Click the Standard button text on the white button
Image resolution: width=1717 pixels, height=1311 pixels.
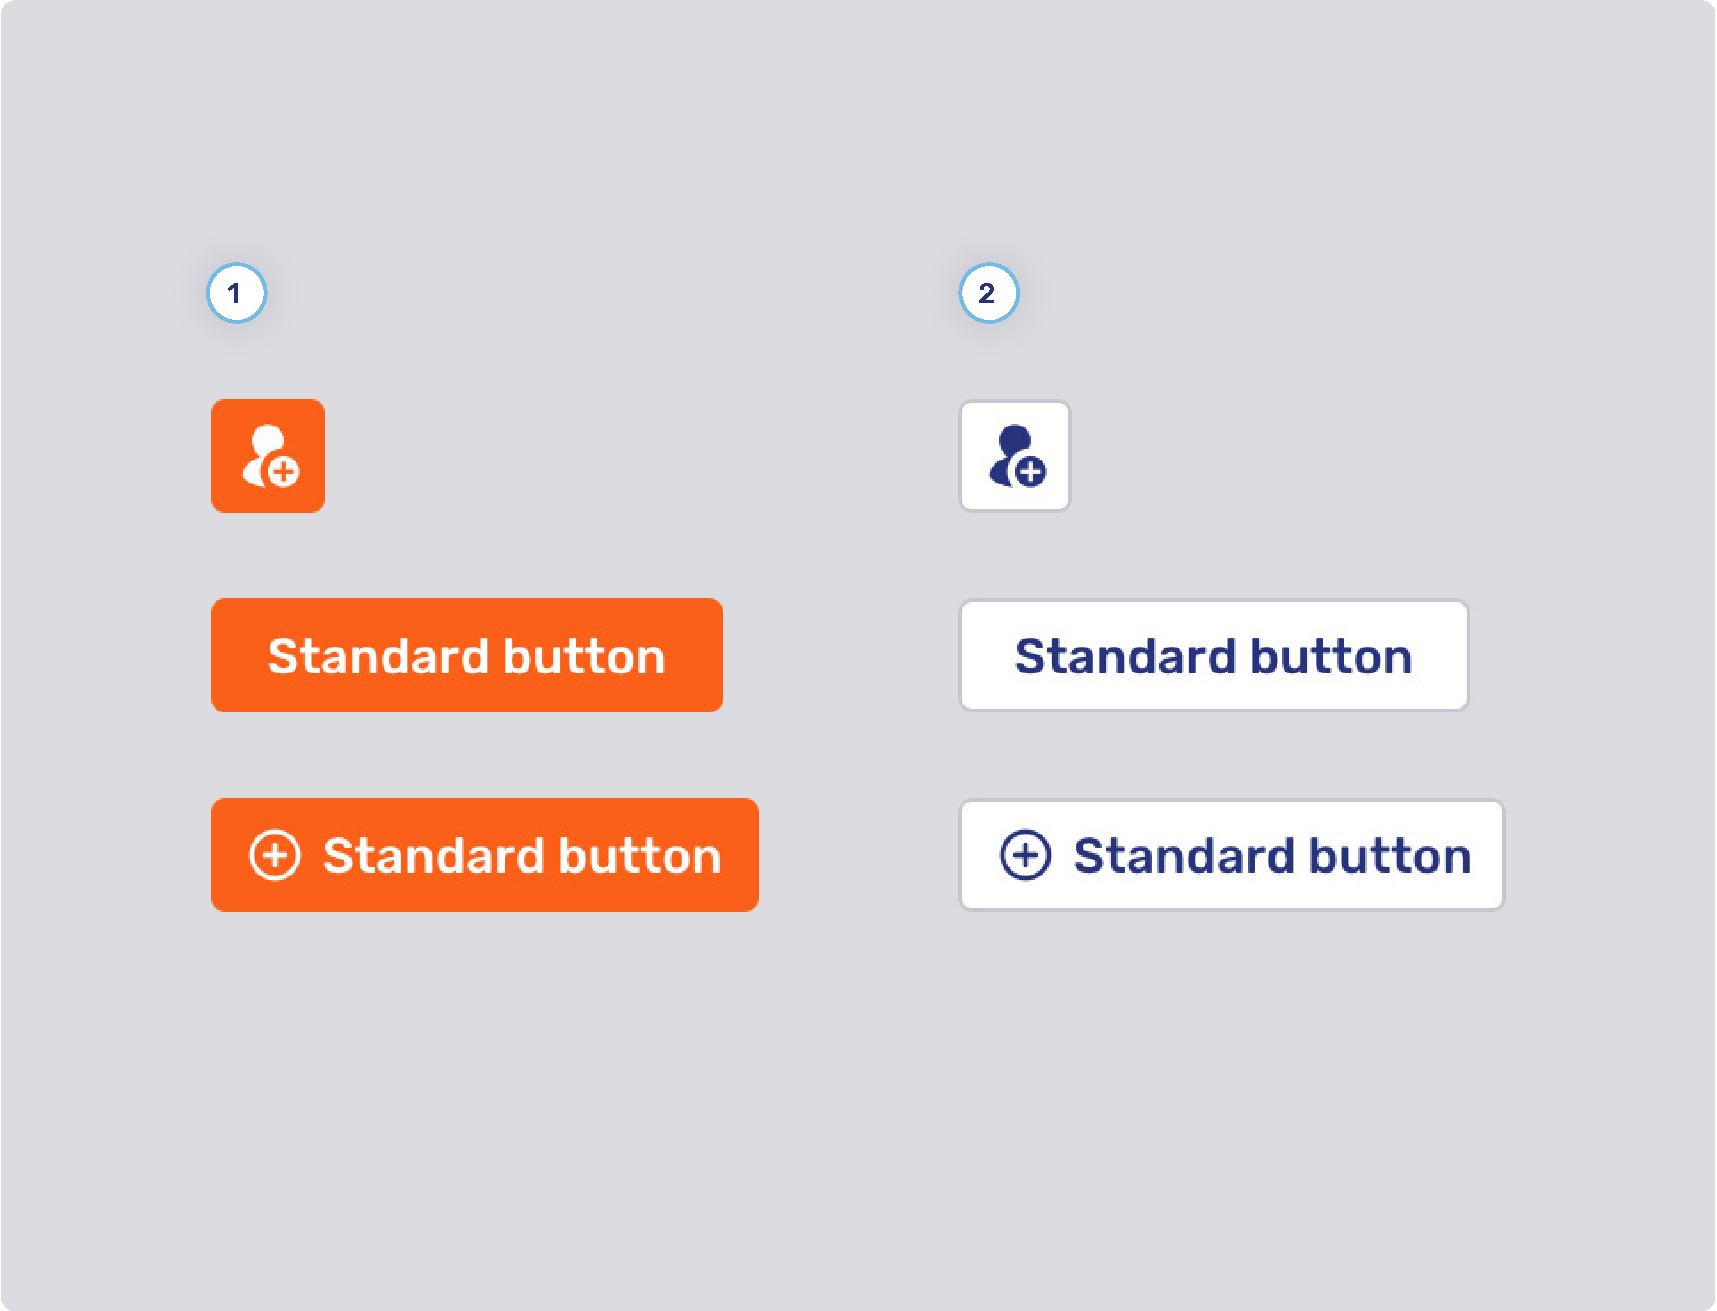pyautogui.click(x=1213, y=655)
